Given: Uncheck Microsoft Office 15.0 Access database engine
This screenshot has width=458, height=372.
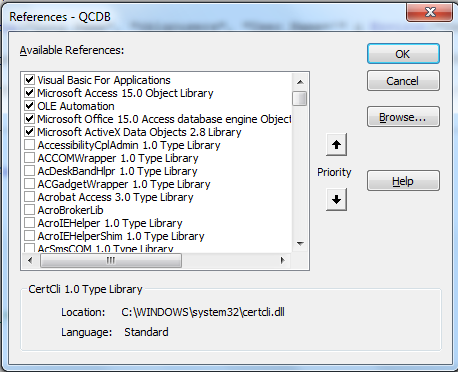Looking at the screenshot, I should [29, 119].
